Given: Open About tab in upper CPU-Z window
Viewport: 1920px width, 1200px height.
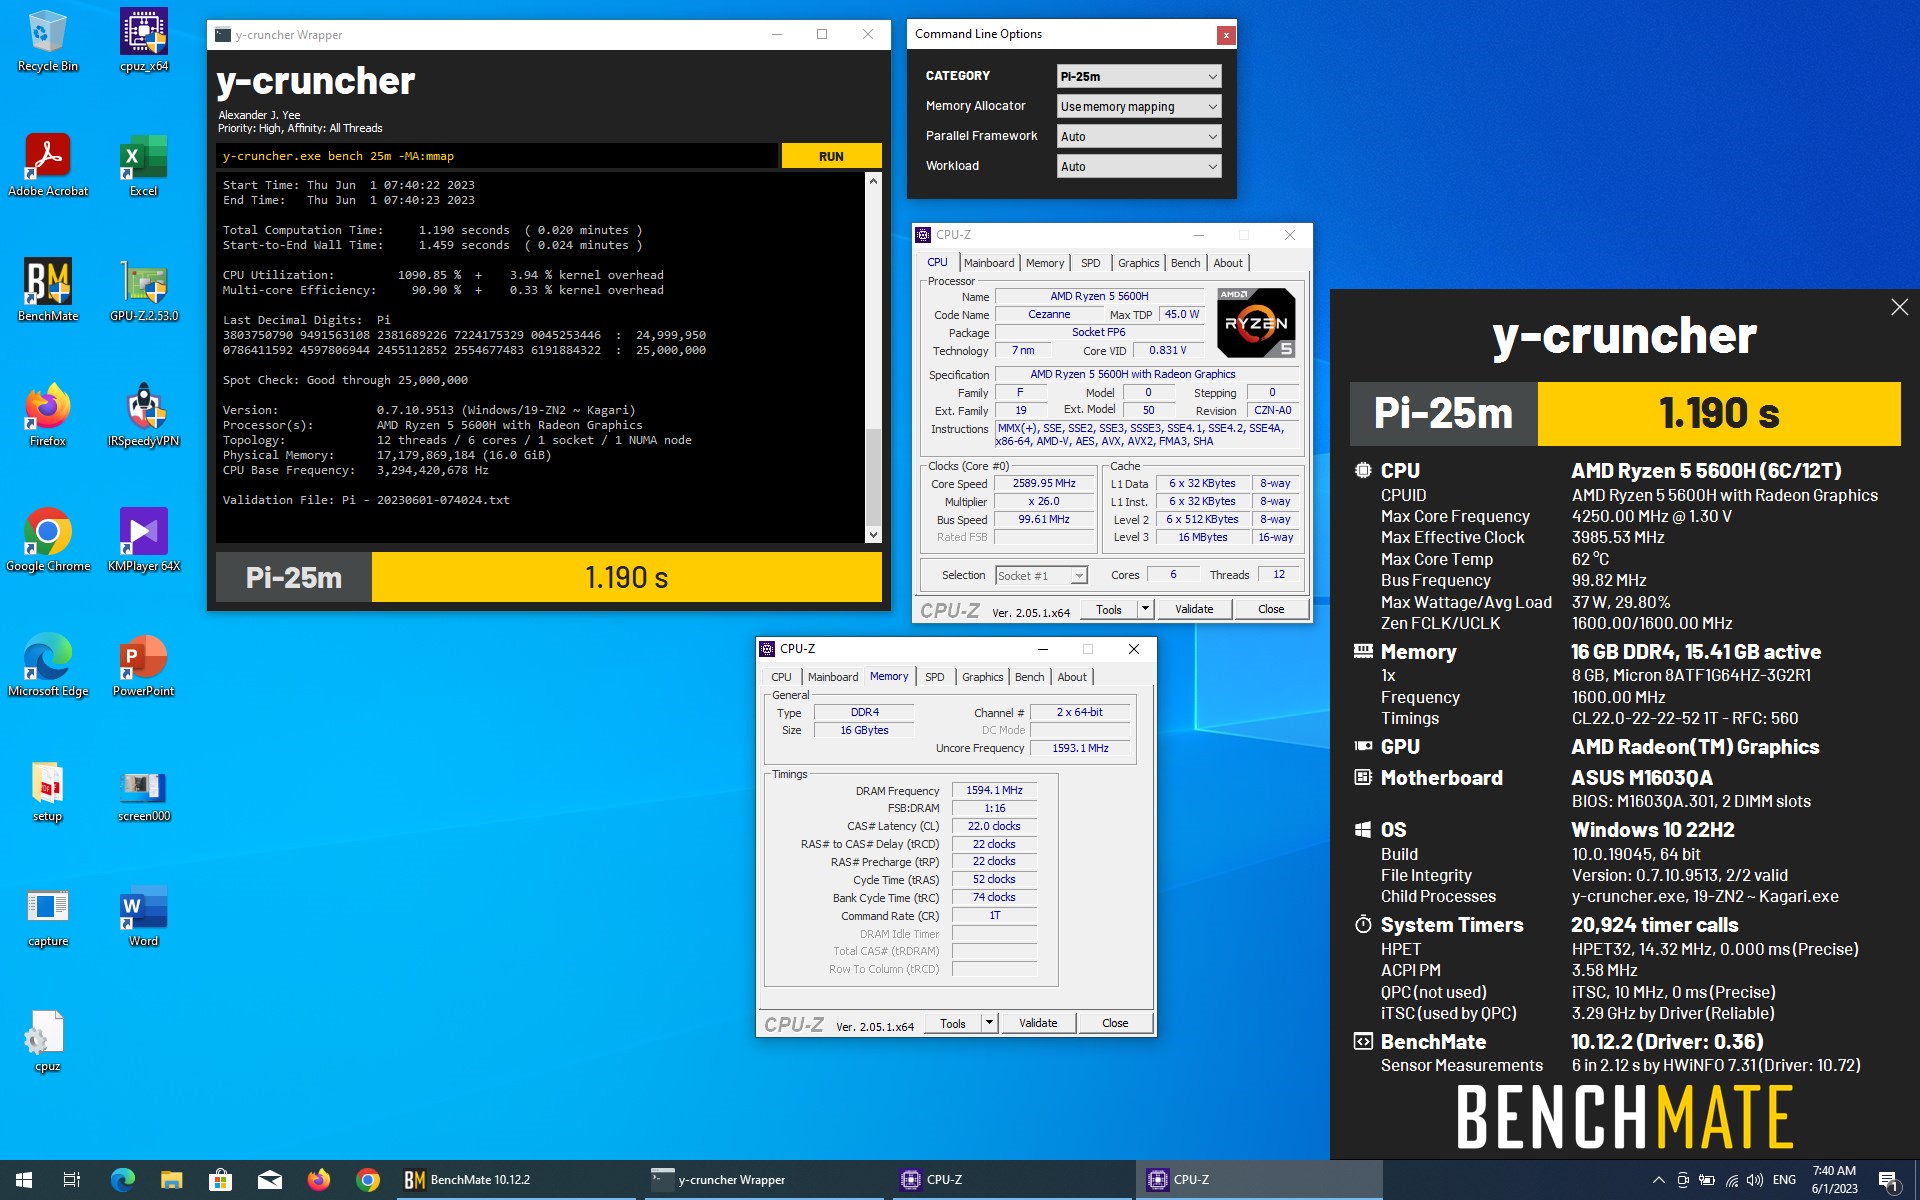Looking at the screenshot, I should point(1228,263).
